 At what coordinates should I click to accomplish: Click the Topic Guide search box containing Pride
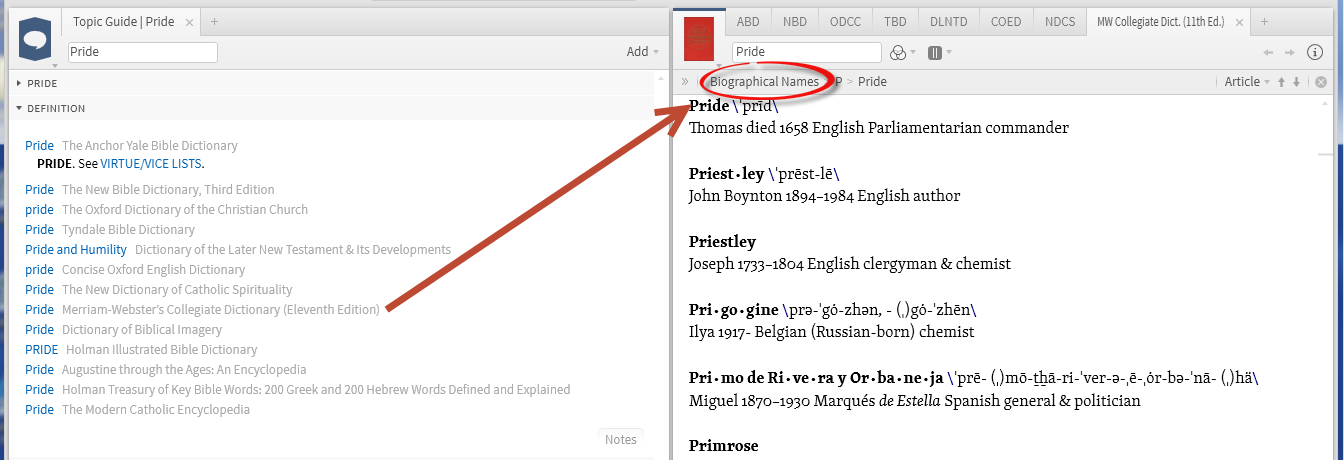pyautogui.click(x=143, y=52)
